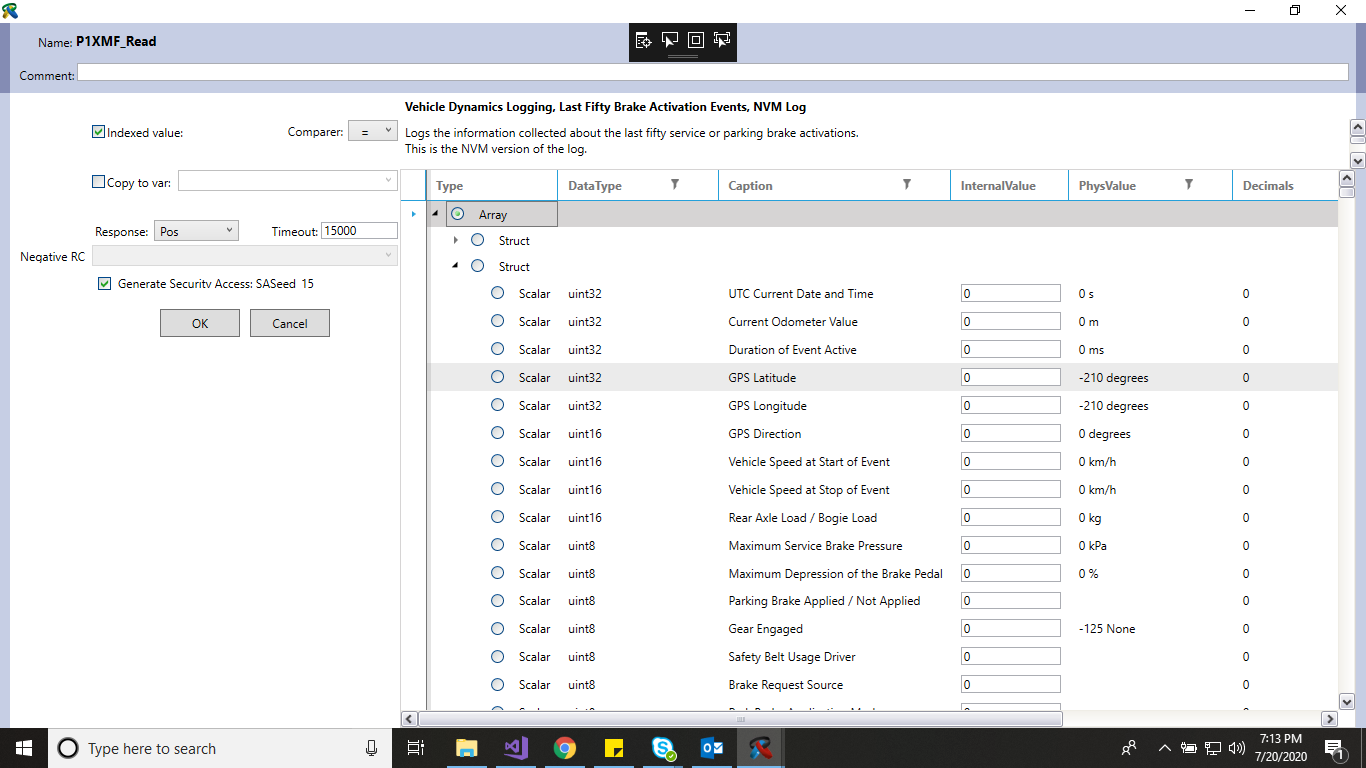Viewport: 1366px width, 768px height.
Task: Select the GPS Latitude scalar radio button
Action: tap(497, 378)
